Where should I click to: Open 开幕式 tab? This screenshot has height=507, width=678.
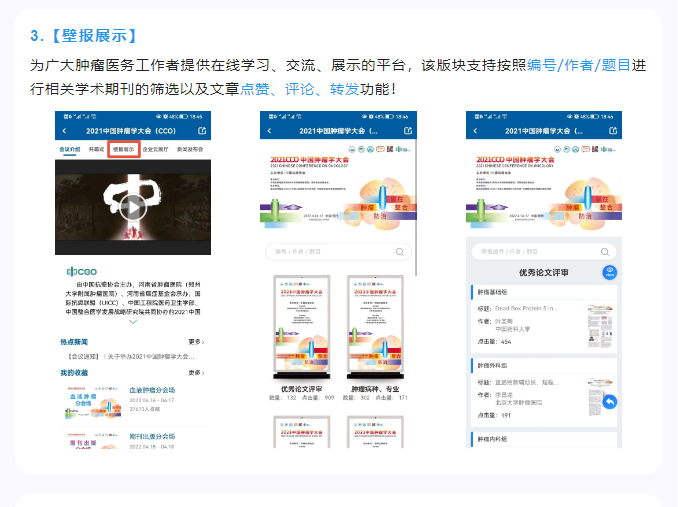[x=96, y=149]
